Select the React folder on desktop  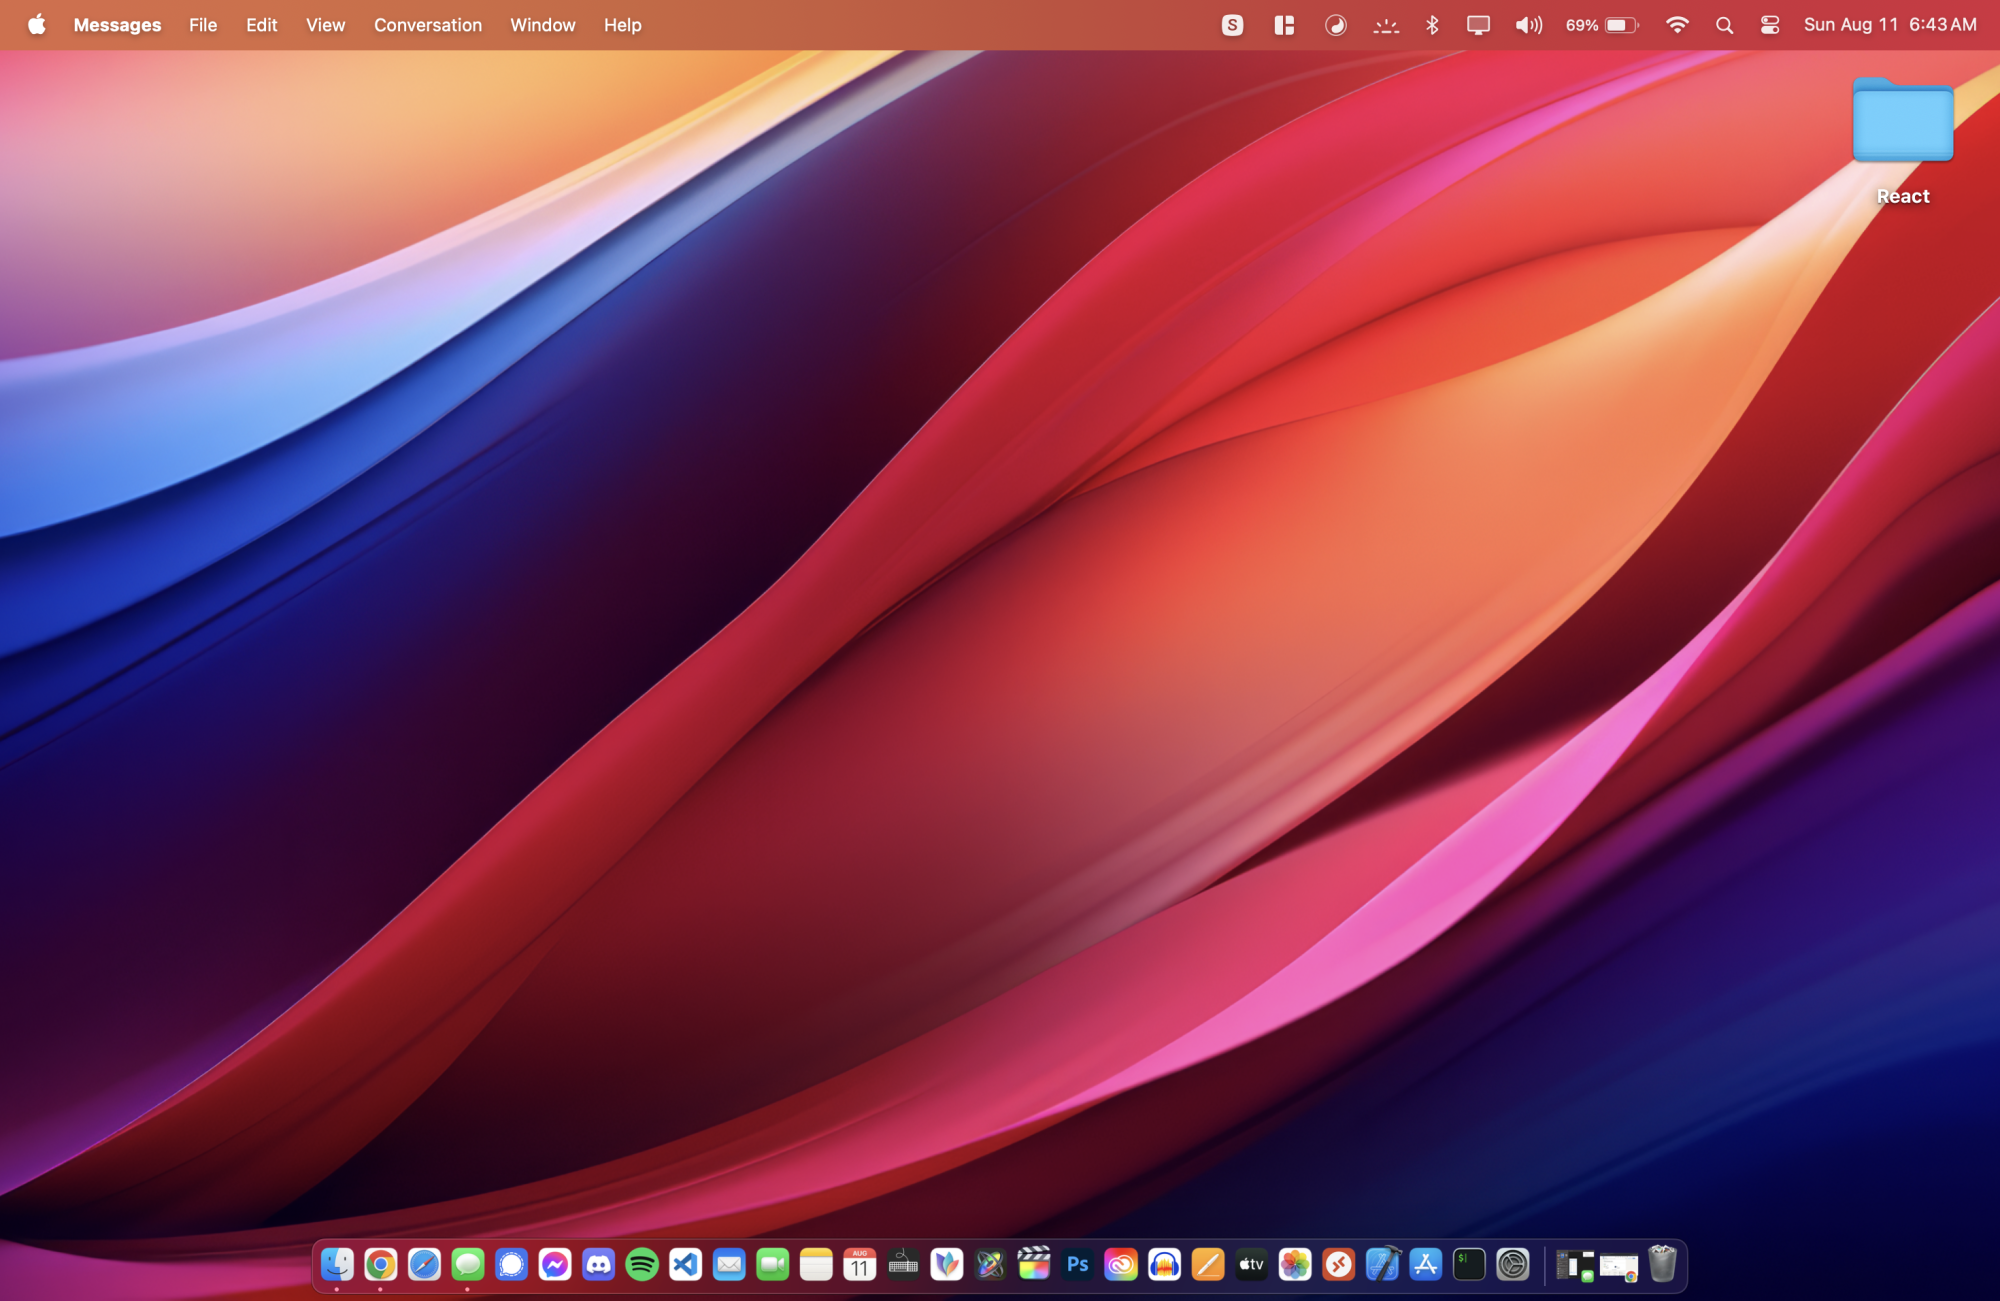point(1902,122)
